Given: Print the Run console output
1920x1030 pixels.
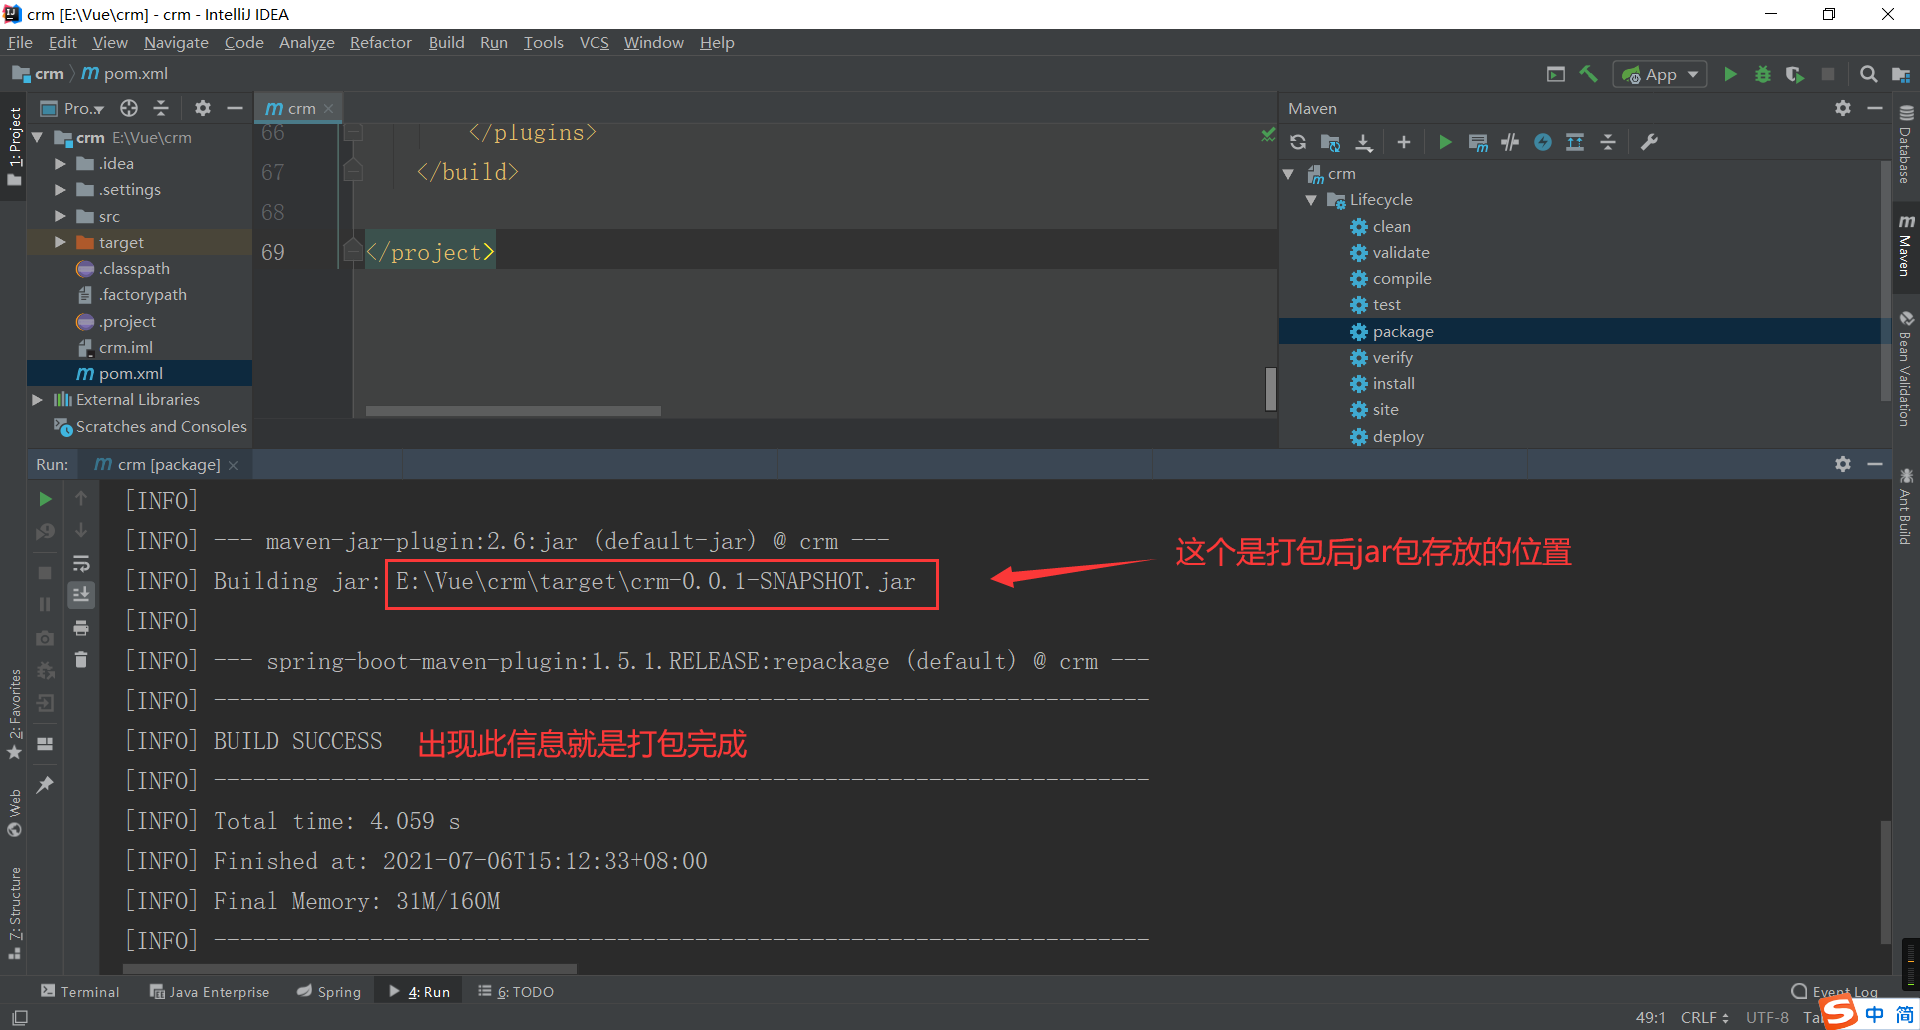Looking at the screenshot, I should tap(81, 628).
